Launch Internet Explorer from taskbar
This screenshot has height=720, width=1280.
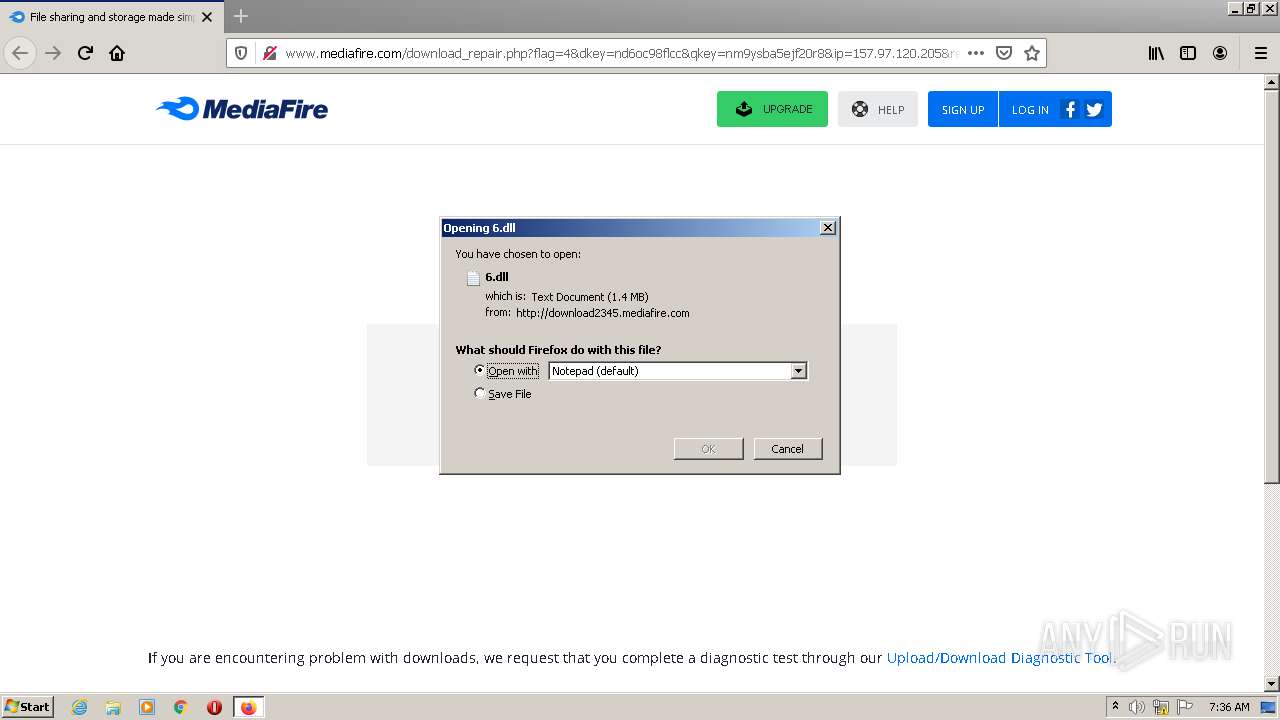(x=79, y=707)
